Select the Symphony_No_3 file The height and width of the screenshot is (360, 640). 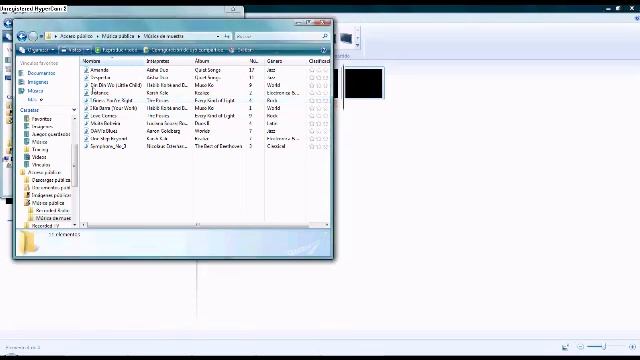tap(108, 146)
